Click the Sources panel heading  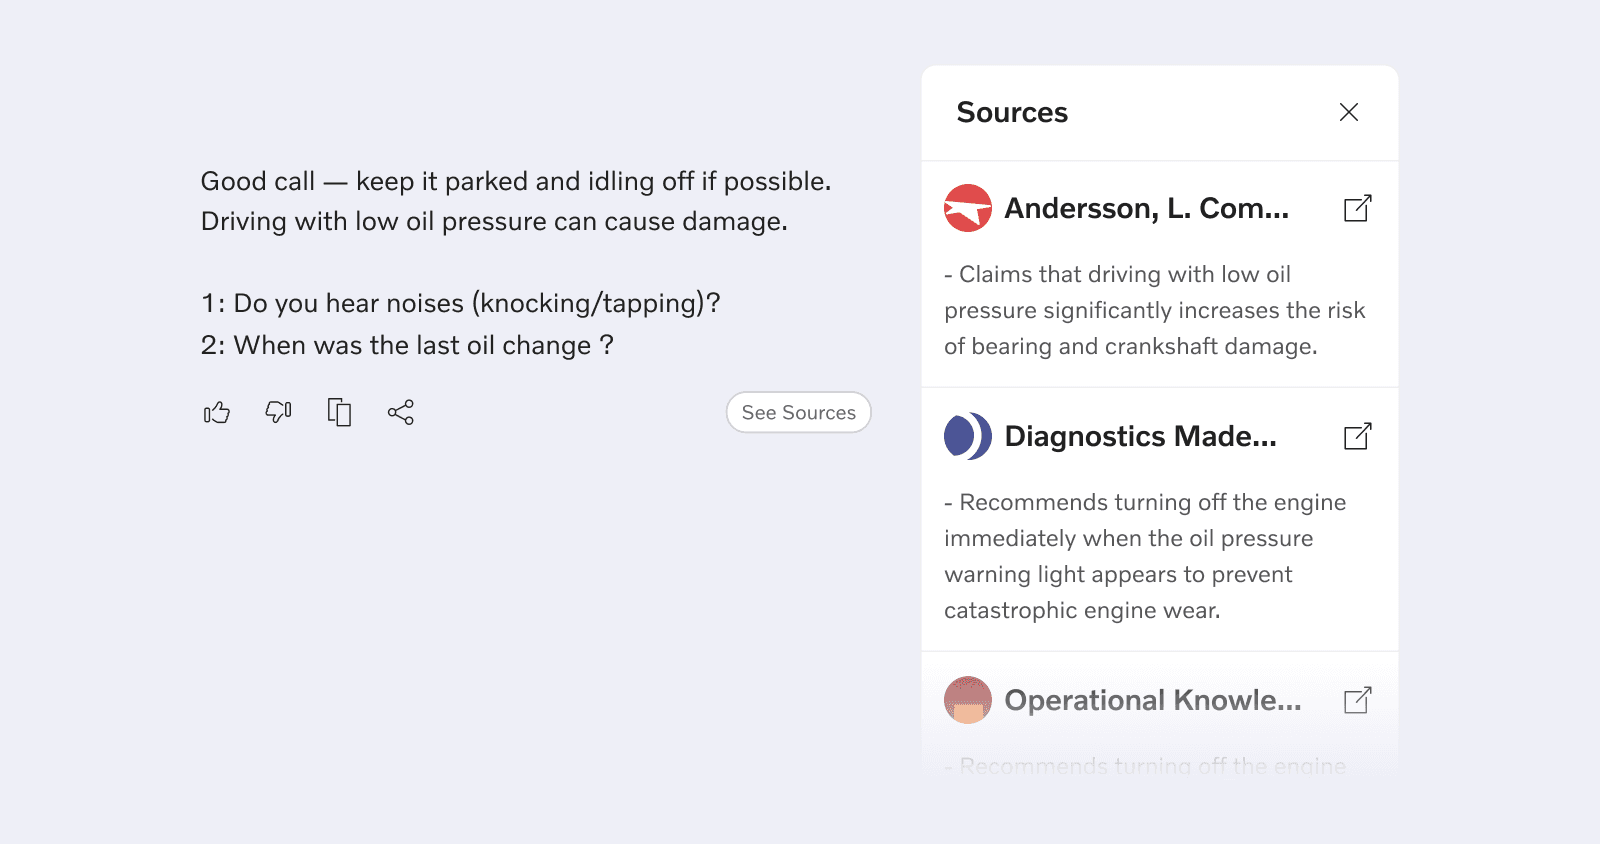(1012, 112)
